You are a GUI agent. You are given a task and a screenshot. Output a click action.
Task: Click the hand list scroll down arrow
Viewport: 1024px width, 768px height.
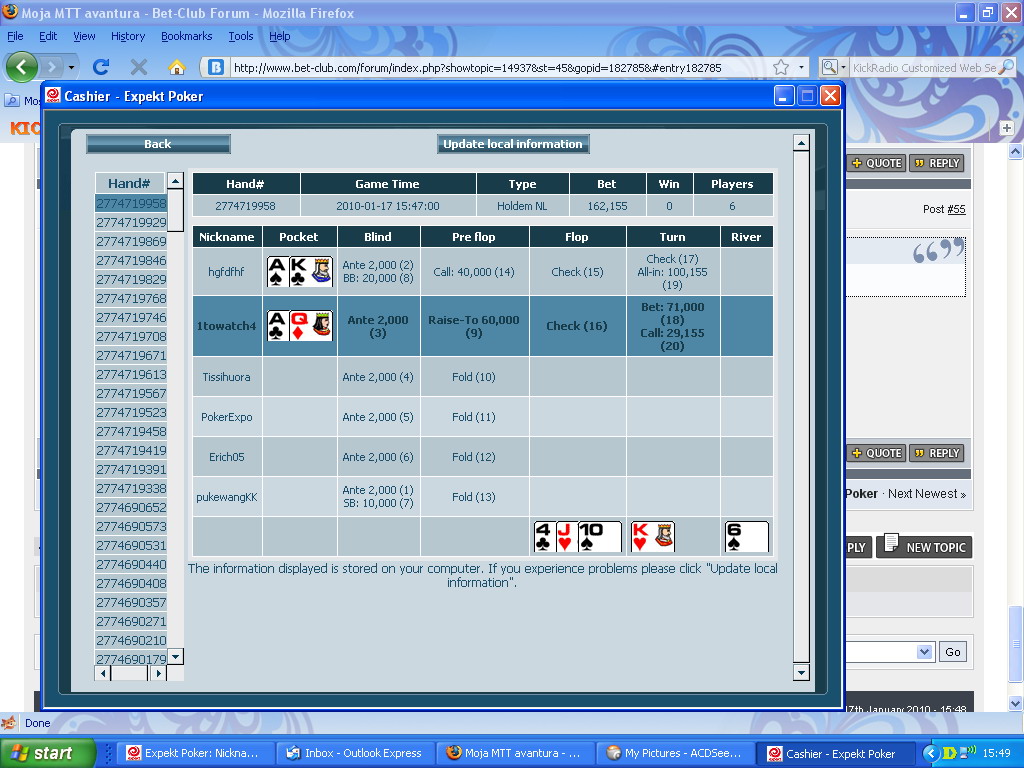click(175, 656)
